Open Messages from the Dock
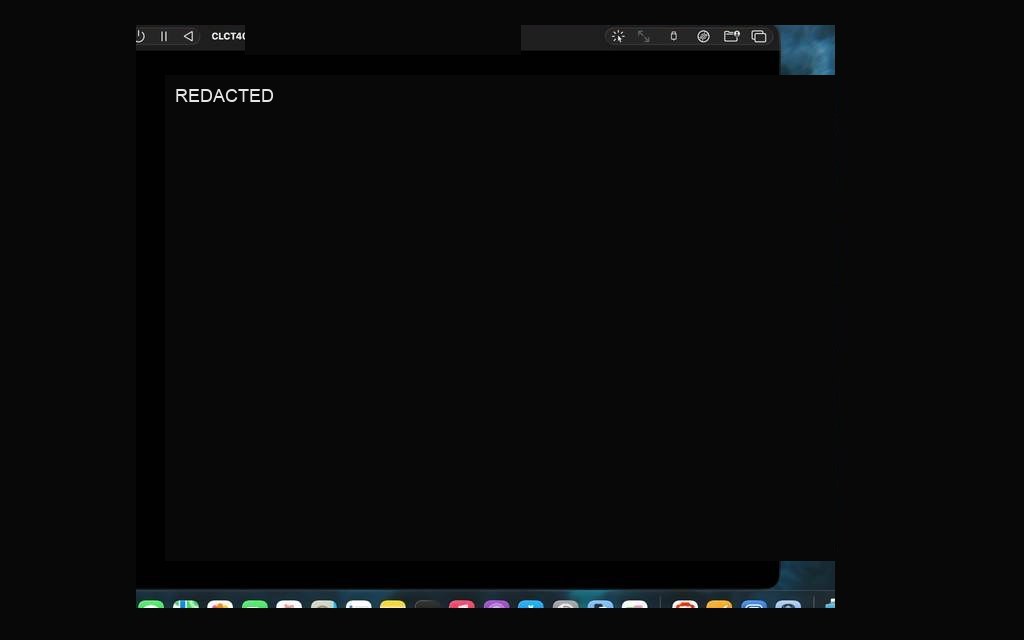This screenshot has height=640, width=1024. 151,604
